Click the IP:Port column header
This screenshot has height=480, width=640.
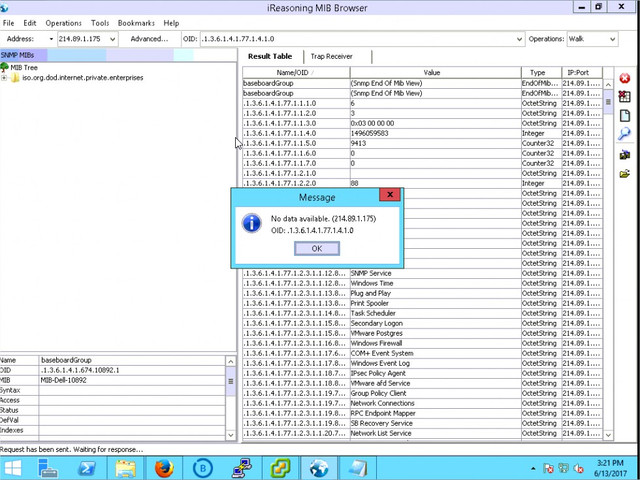[582, 73]
